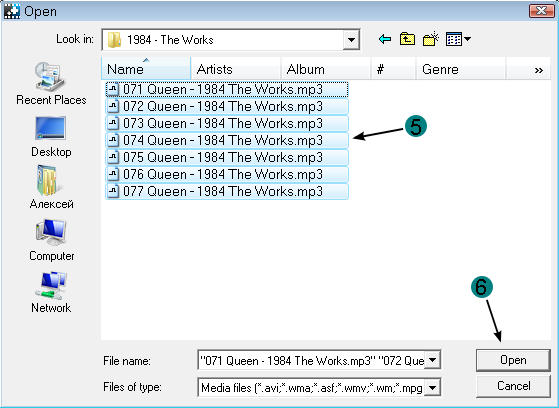The image size is (559, 408).
Task: Click the Files of type field text
Action: [x=311, y=388]
